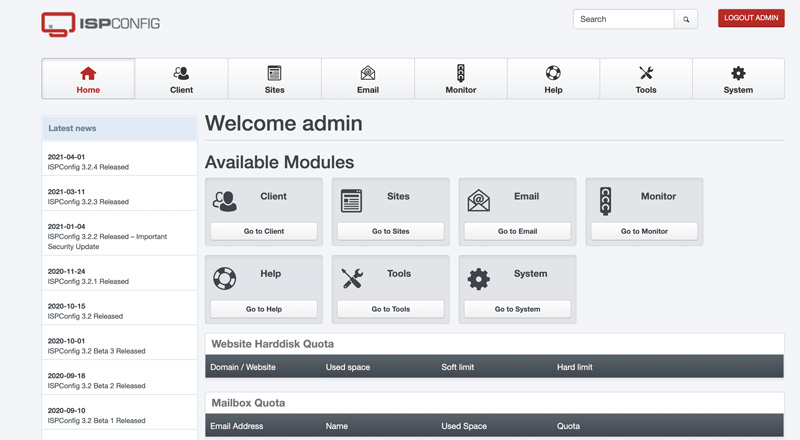Click the Tools module card wrench icon

352,279
